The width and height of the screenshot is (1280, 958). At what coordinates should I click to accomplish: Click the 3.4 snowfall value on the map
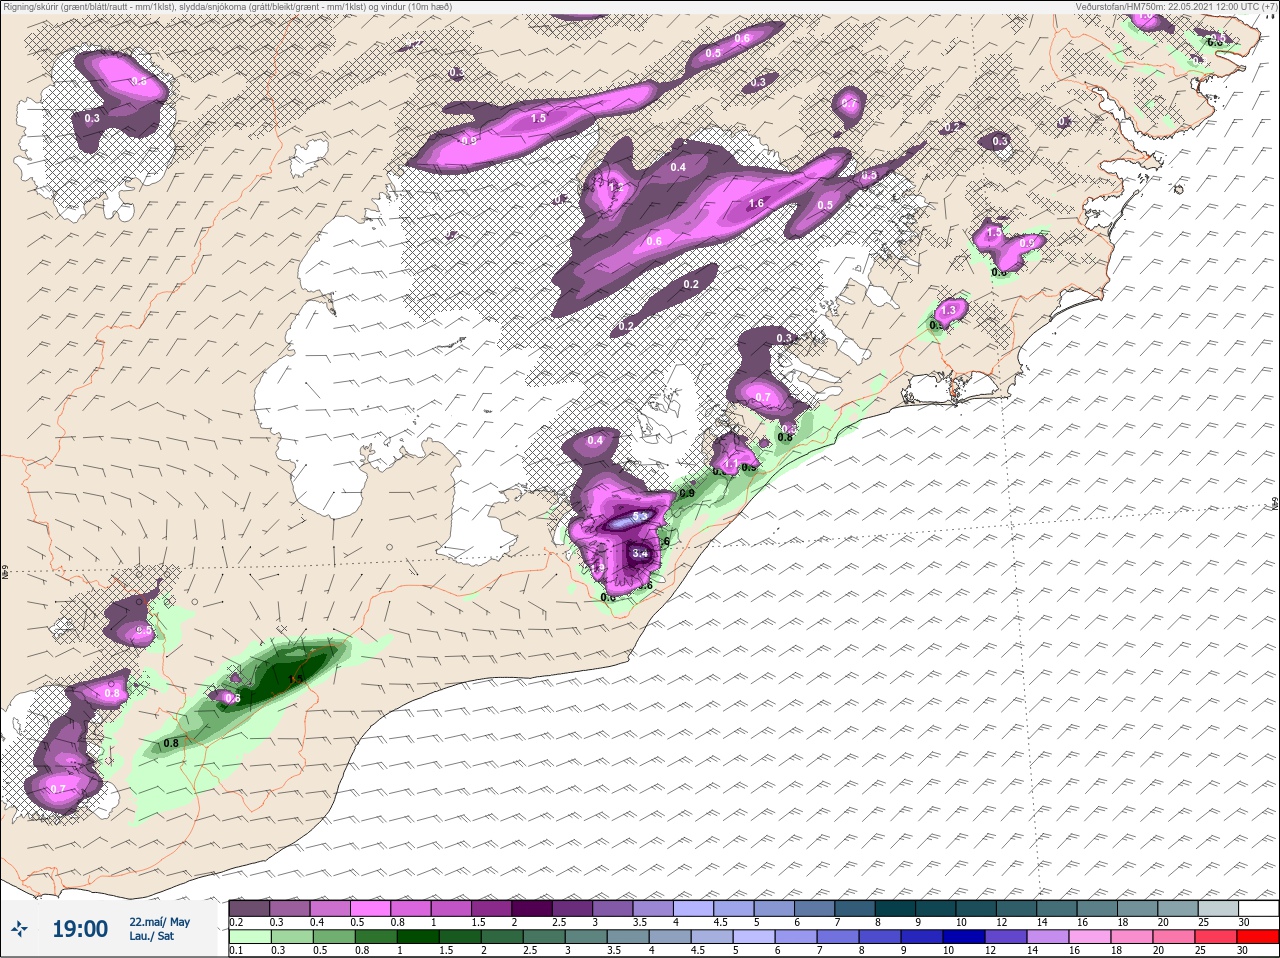641,553
